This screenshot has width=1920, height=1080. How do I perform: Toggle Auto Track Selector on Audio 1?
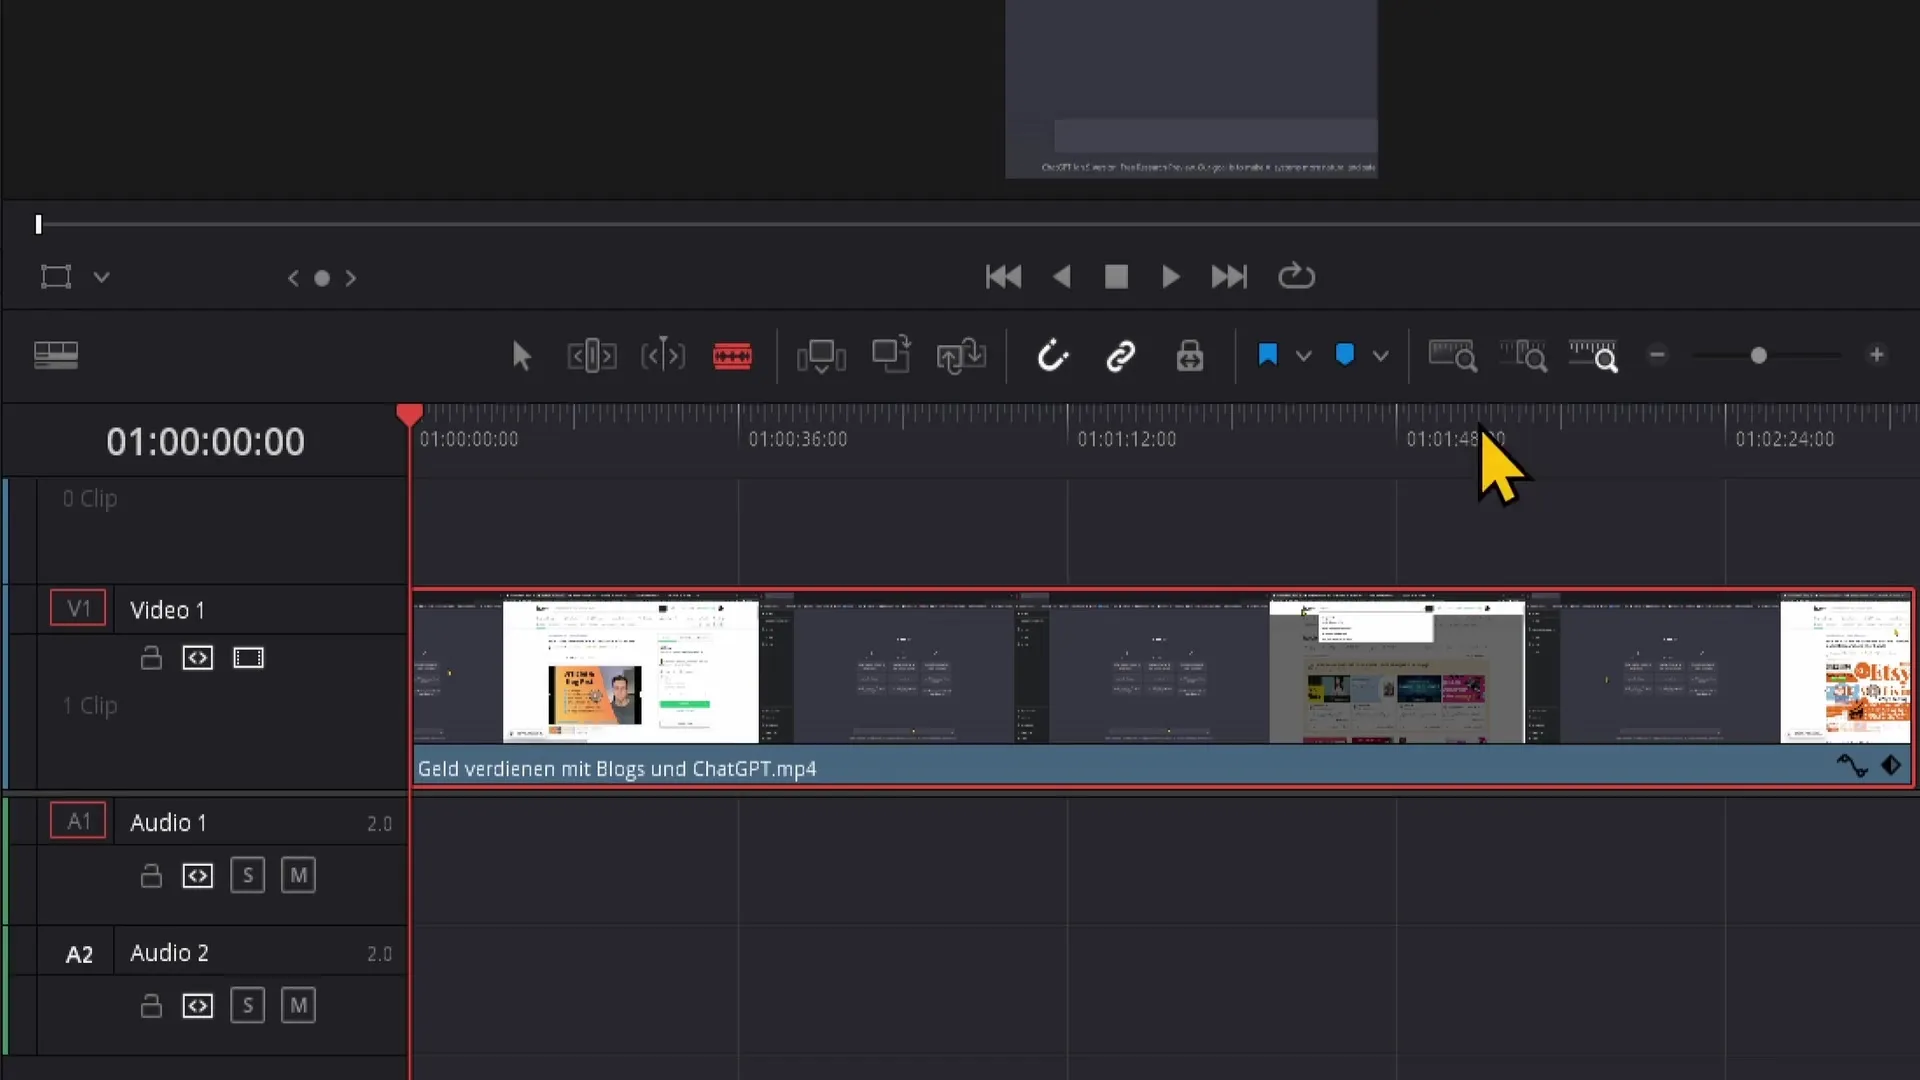pos(198,876)
